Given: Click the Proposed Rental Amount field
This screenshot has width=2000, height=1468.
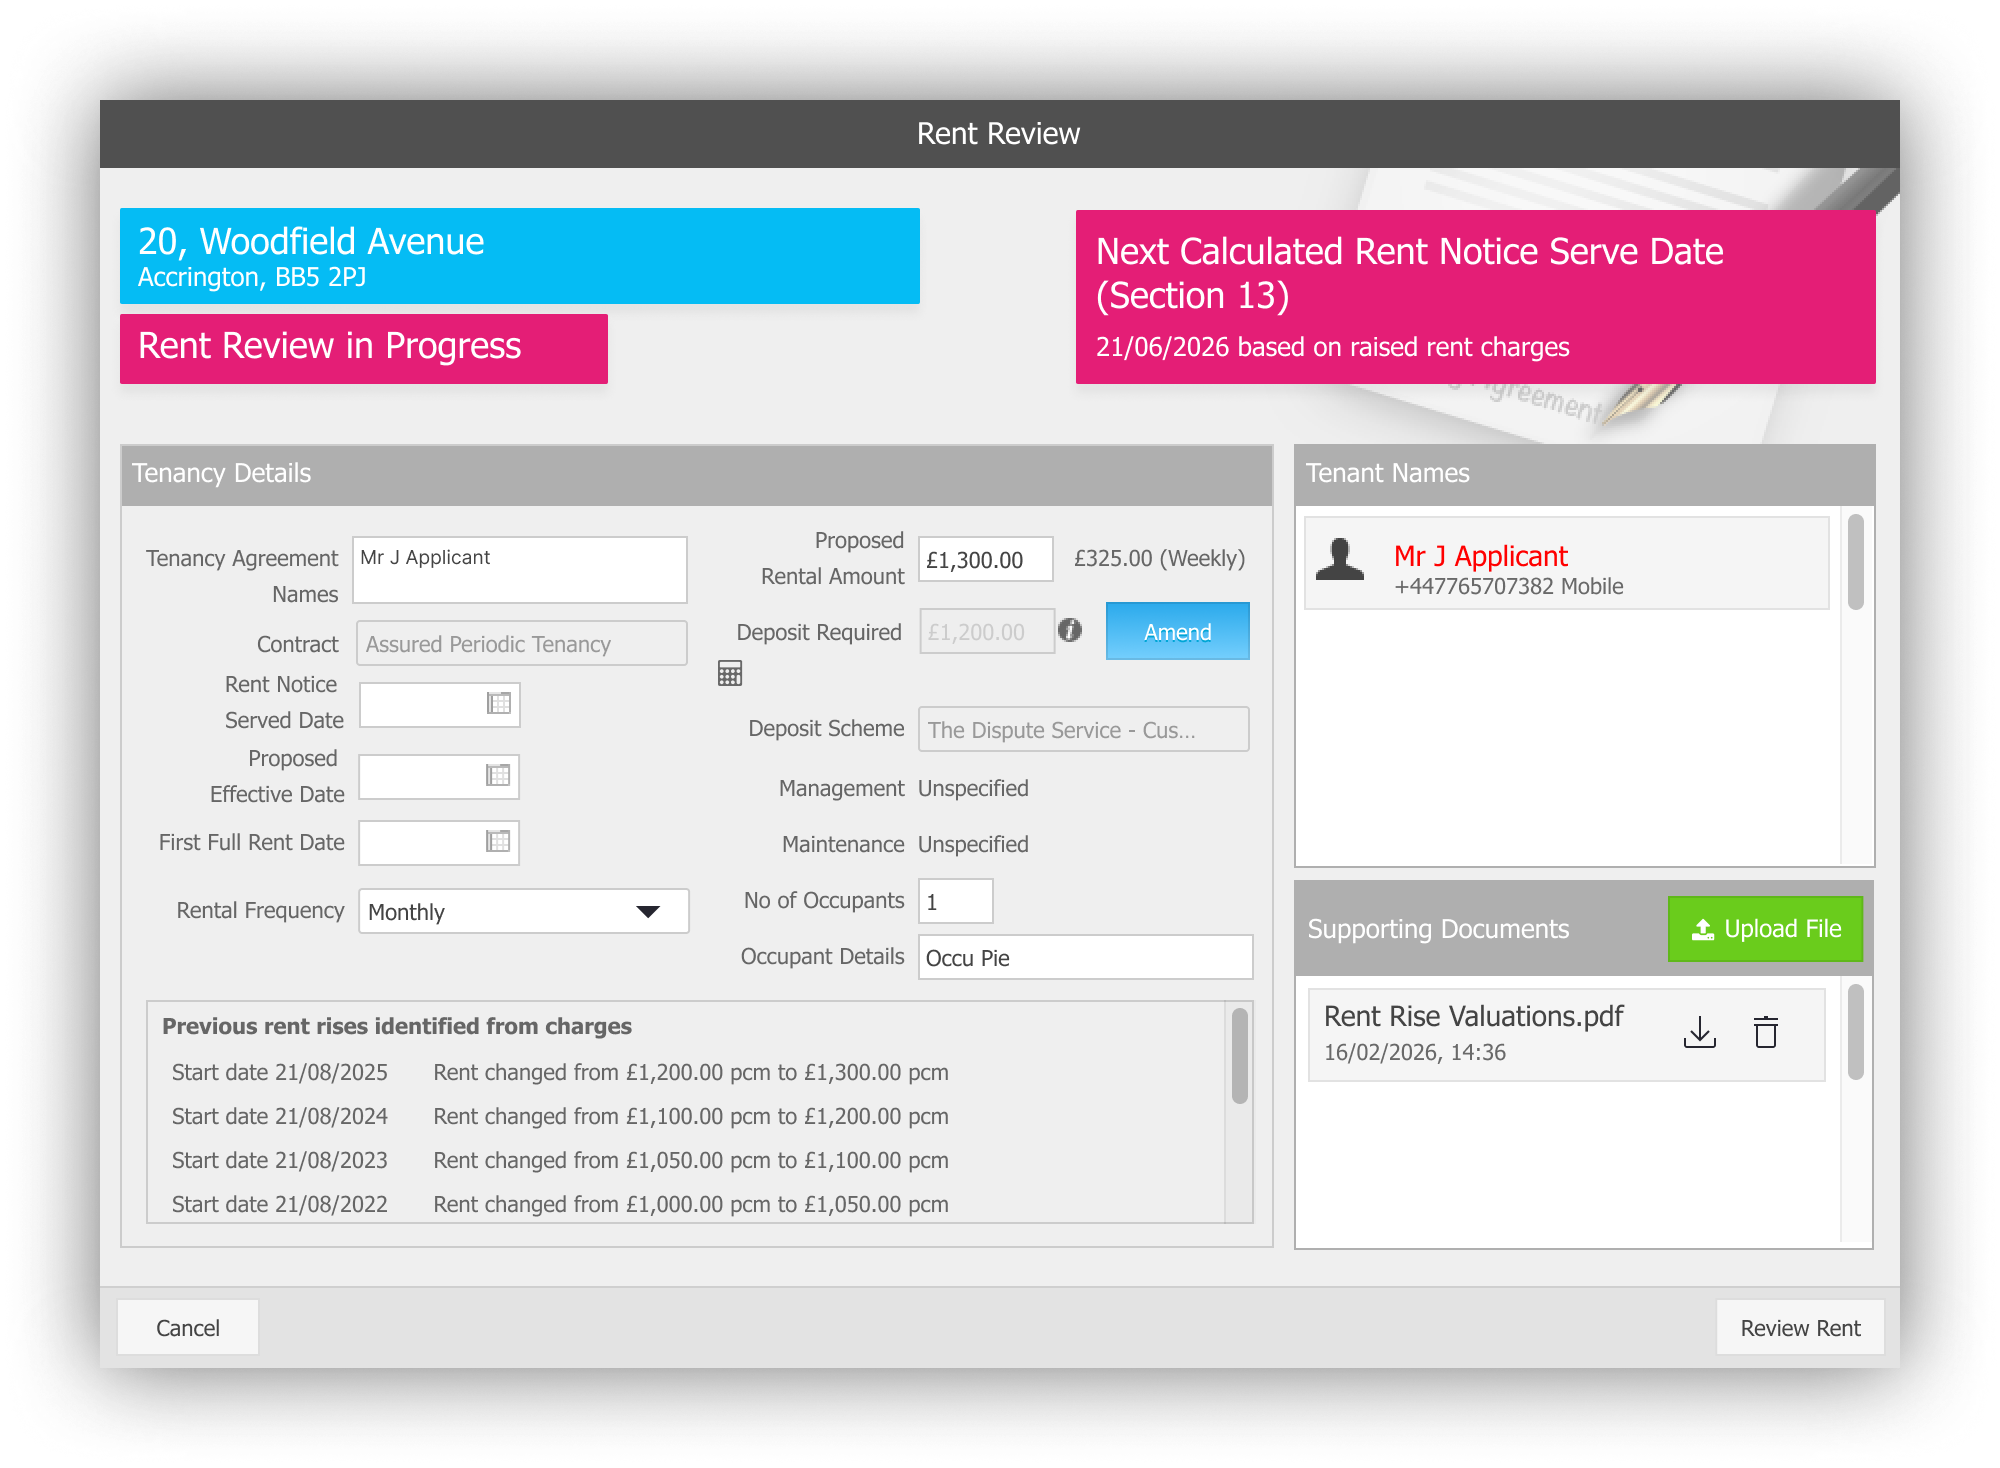Looking at the screenshot, I should coord(986,559).
